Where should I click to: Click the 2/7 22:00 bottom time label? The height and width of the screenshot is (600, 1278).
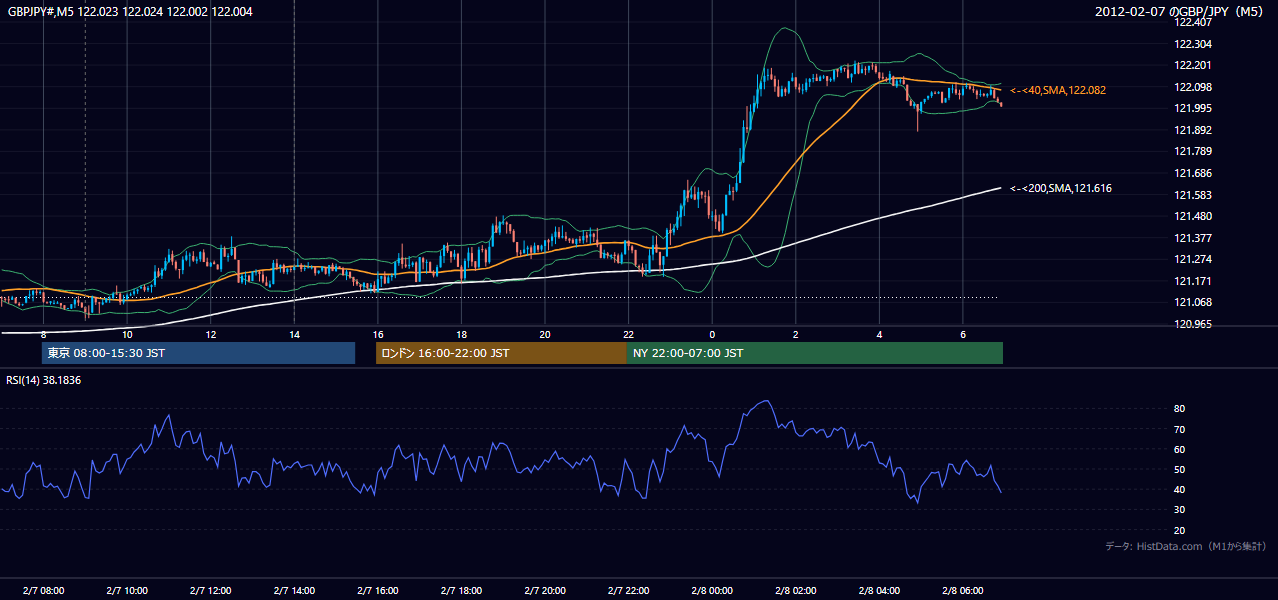[x=628, y=590]
